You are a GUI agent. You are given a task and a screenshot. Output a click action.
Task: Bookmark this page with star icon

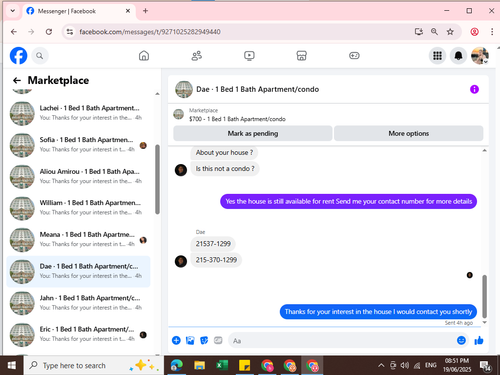450,32
